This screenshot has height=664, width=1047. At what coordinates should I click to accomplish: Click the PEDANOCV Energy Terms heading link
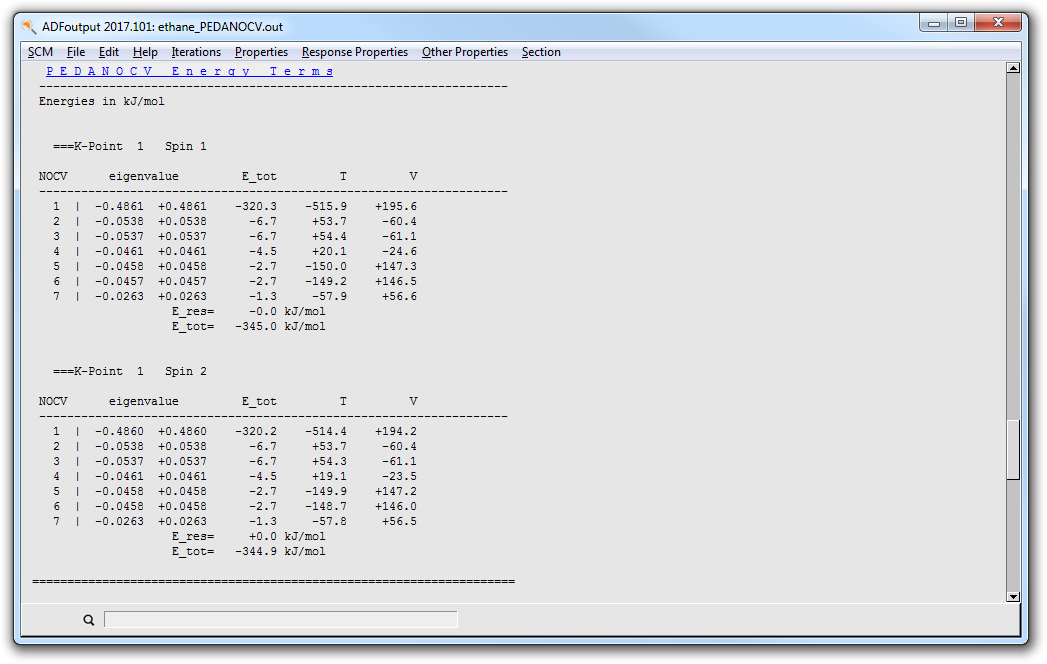pyautogui.click(x=190, y=71)
